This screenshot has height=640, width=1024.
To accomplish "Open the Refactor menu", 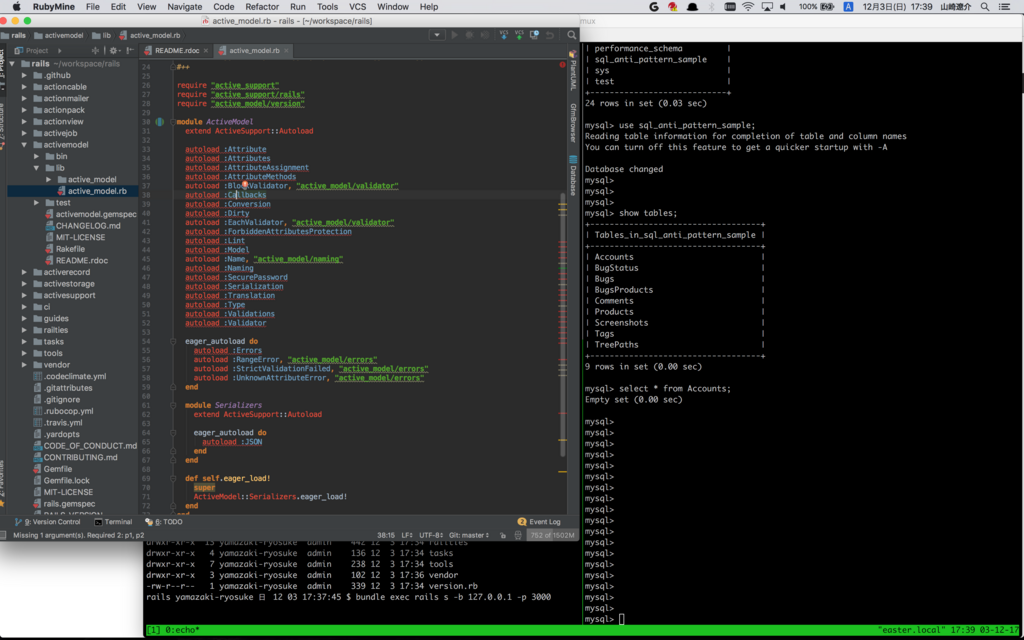I will [262, 7].
